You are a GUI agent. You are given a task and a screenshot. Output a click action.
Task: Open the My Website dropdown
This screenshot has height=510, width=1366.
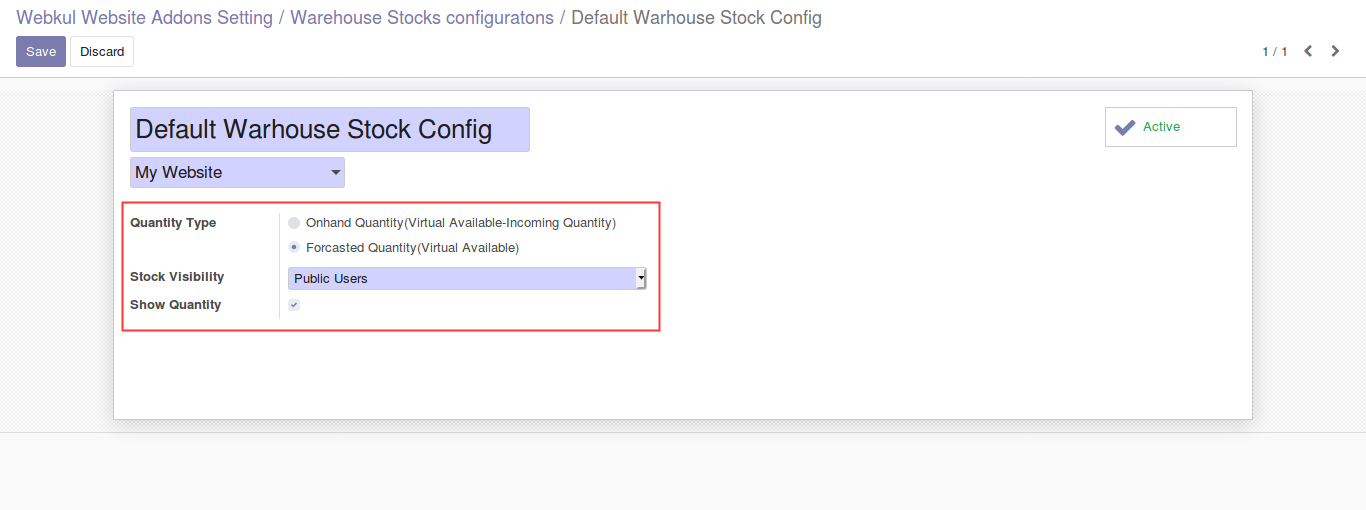click(x=237, y=173)
